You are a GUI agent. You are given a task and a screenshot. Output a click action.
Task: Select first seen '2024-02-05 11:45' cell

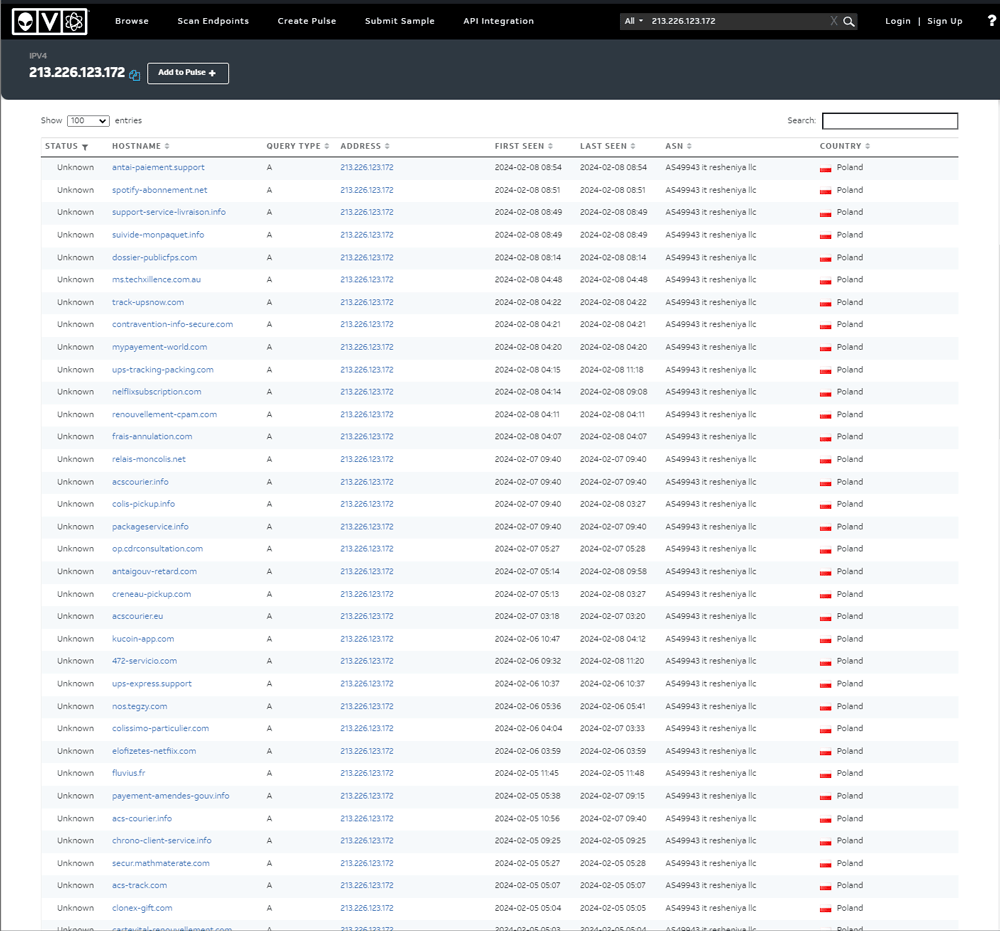(526, 773)
